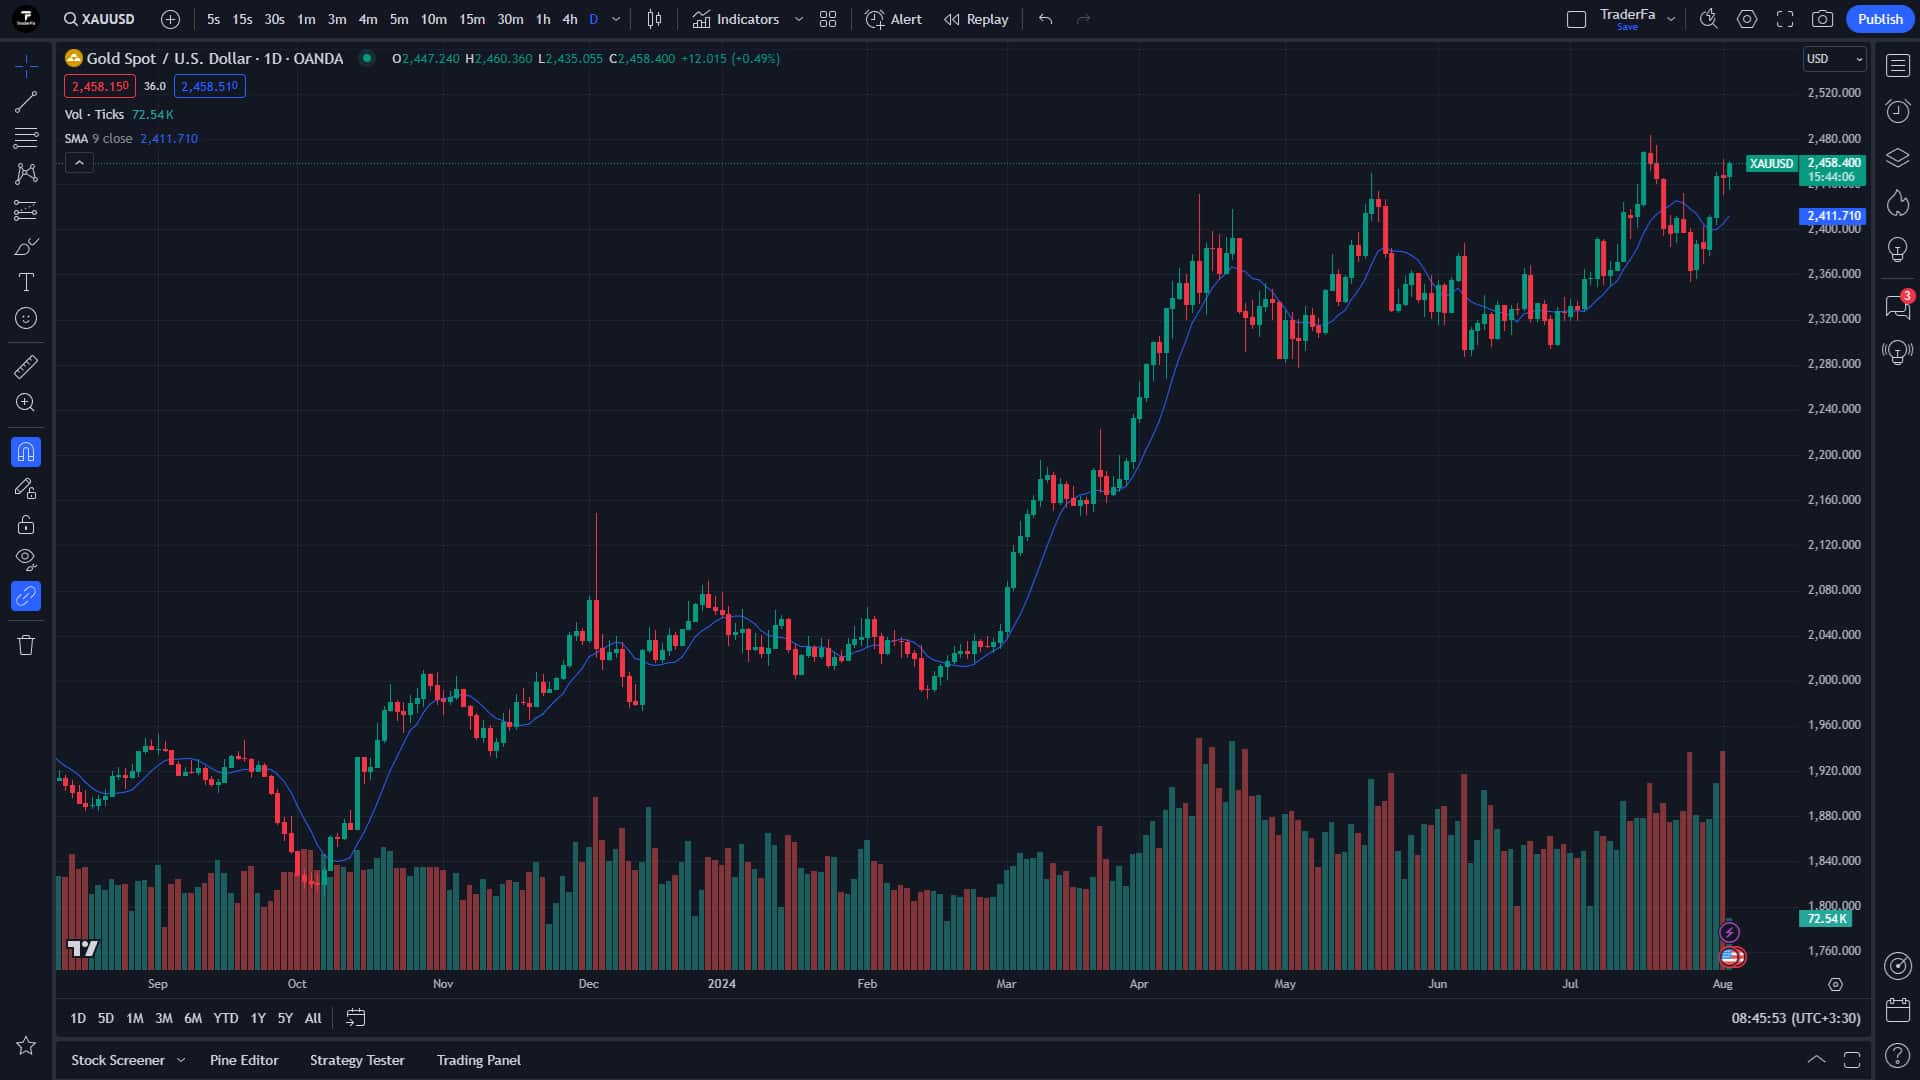Open the go to date calendar
The image size is (1920, 1080).
[x=356, y=1018]
